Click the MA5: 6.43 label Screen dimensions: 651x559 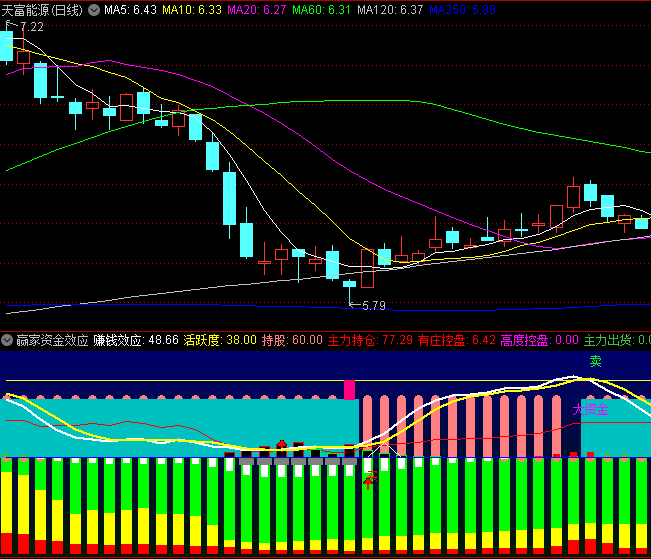click(x=130, y=10)
